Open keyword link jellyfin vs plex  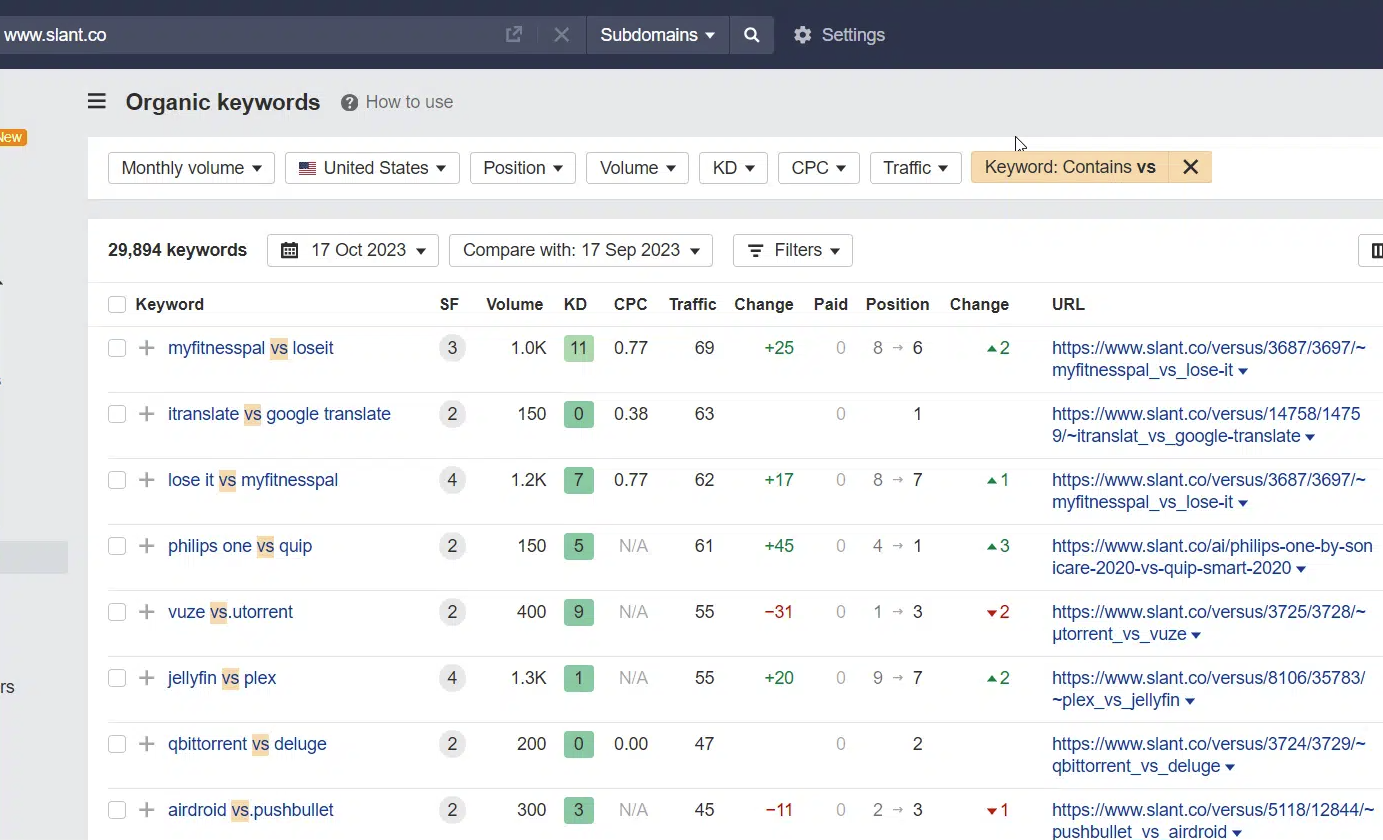click(x=222, y=678)
